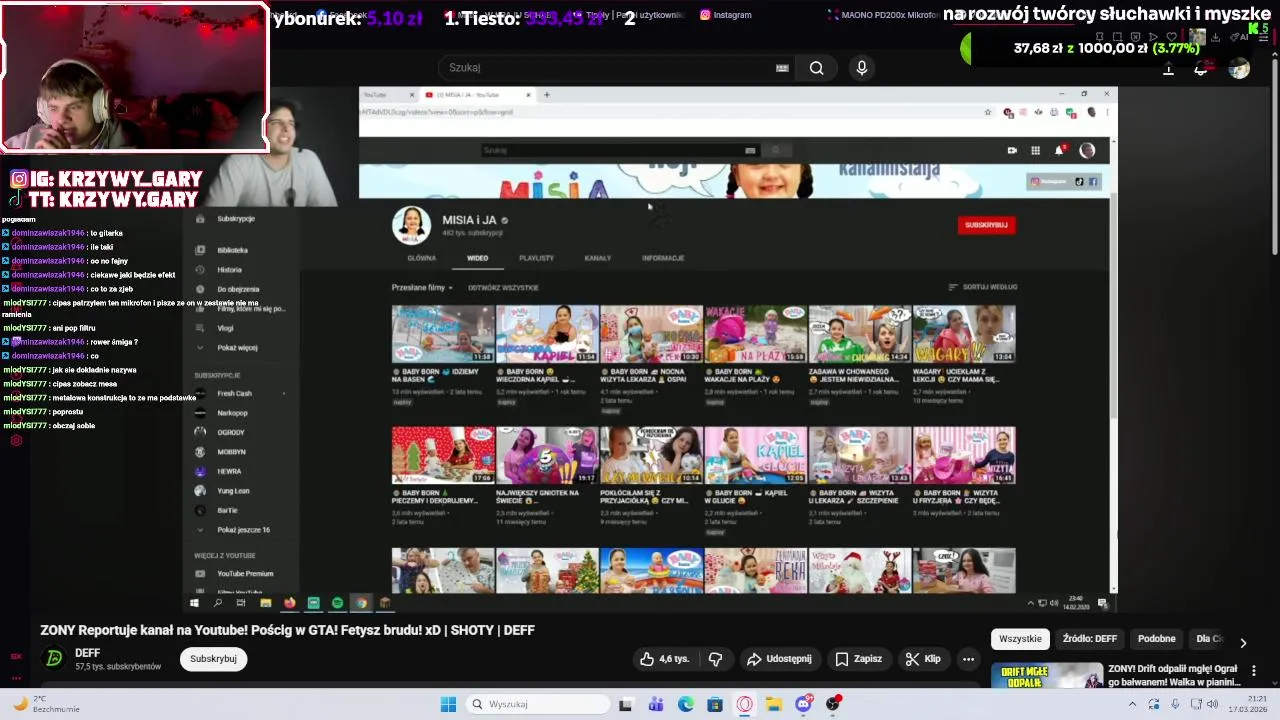1280x720 pixels.
Task: Select the Podobne filter chip
Action: [x=1157, y=638]
